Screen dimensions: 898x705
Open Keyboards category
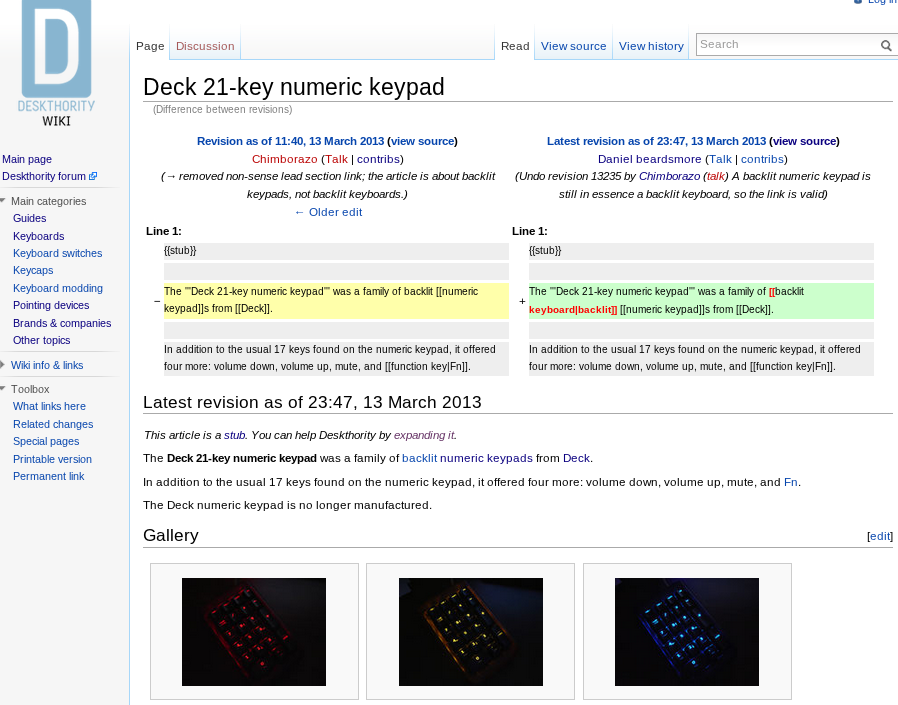pyautogui.click(x=38, y=236)
